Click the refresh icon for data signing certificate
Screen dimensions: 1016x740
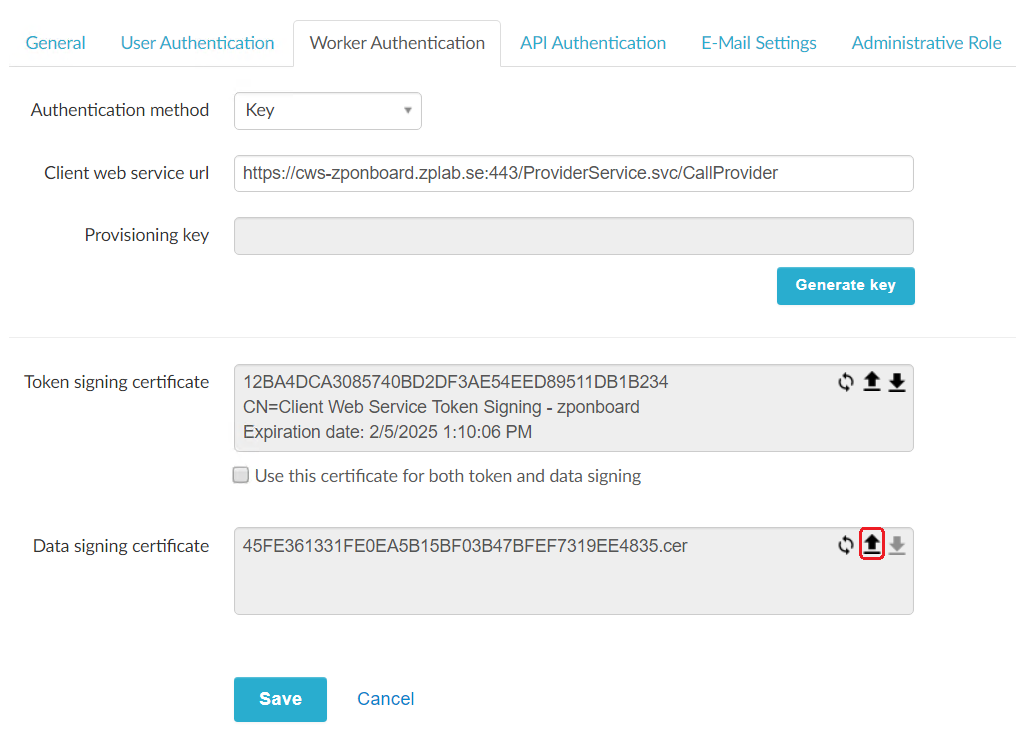pos(845,544)
